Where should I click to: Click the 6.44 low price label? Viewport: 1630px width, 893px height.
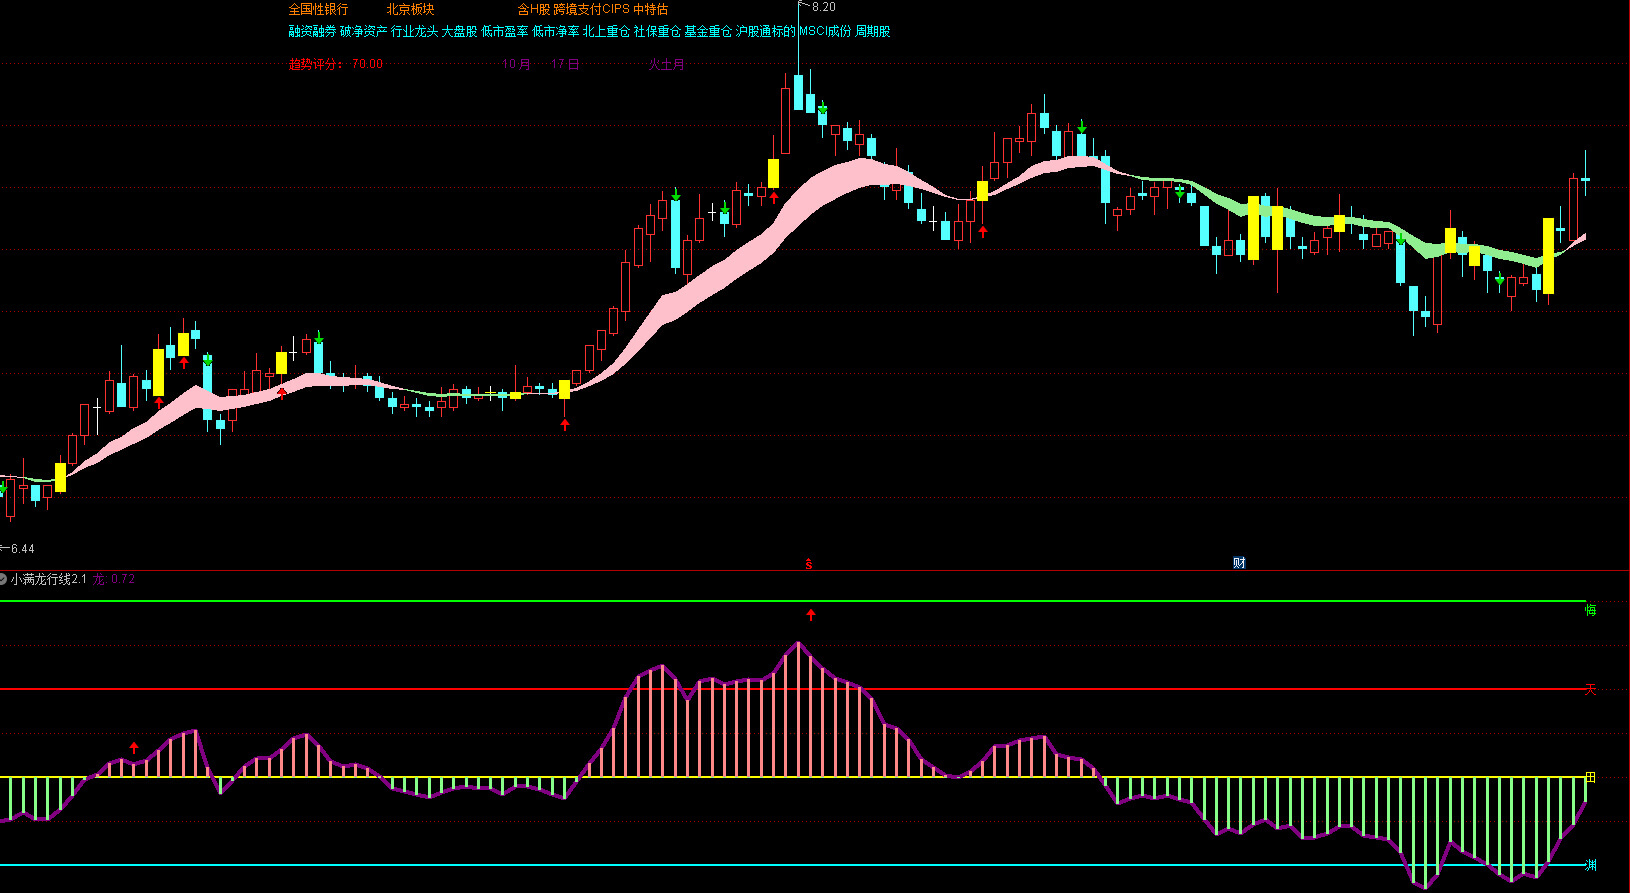click(22, 548)
